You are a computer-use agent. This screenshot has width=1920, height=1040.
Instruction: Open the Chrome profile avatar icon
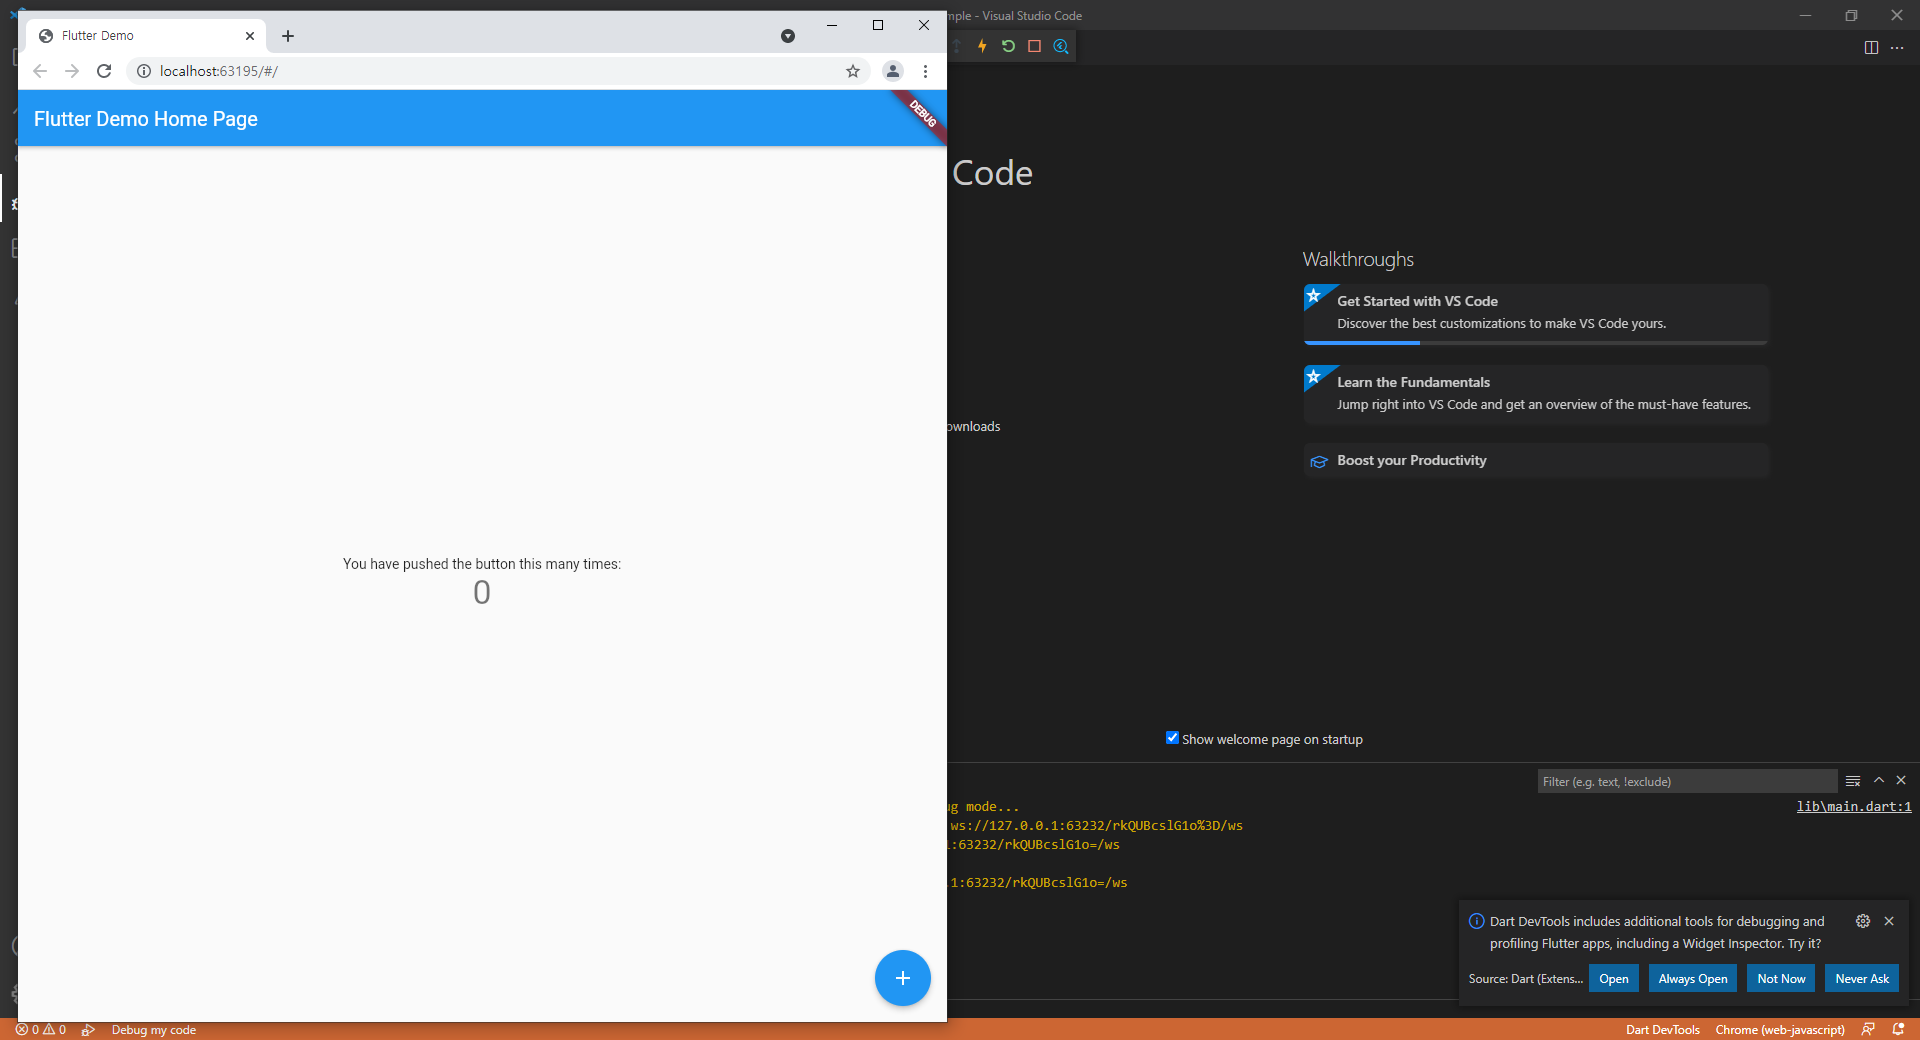893,71
